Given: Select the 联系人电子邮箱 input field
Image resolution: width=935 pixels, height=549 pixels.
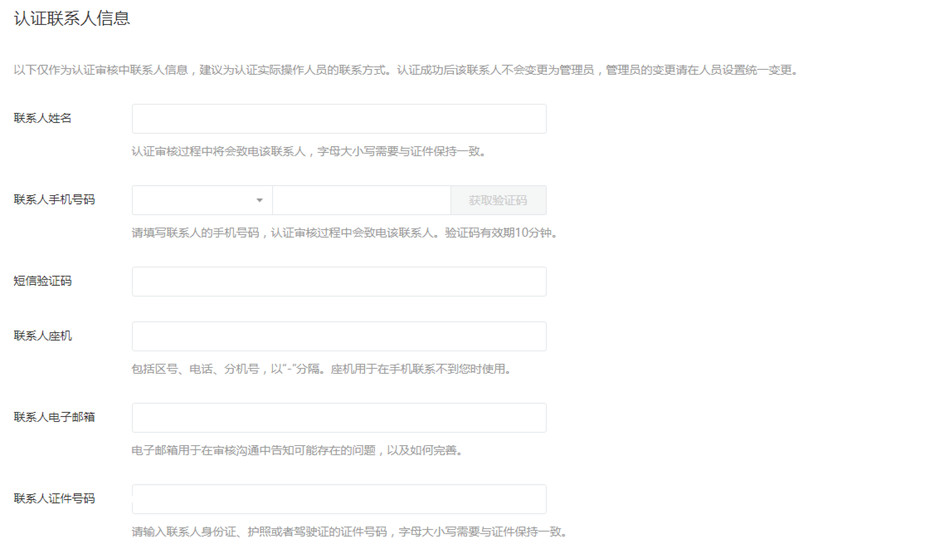Looking at the screenshot, I should tap(339, 418).
